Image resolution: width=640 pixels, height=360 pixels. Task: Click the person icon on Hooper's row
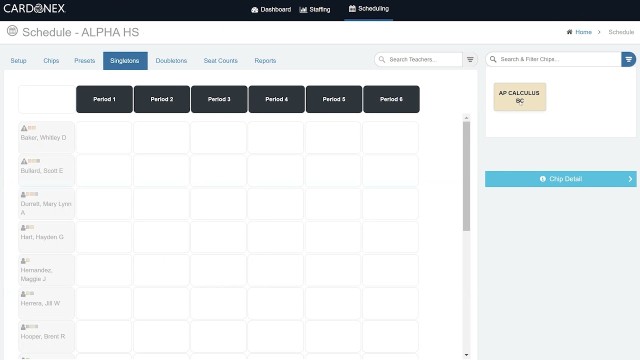(x=23, y=327)
